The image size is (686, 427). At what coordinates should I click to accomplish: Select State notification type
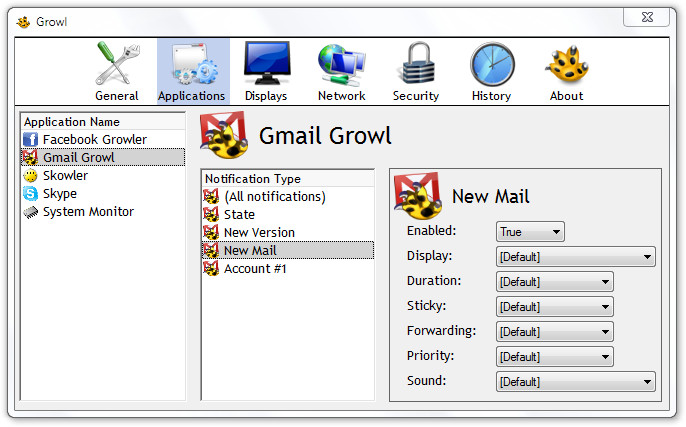[288, 215]
